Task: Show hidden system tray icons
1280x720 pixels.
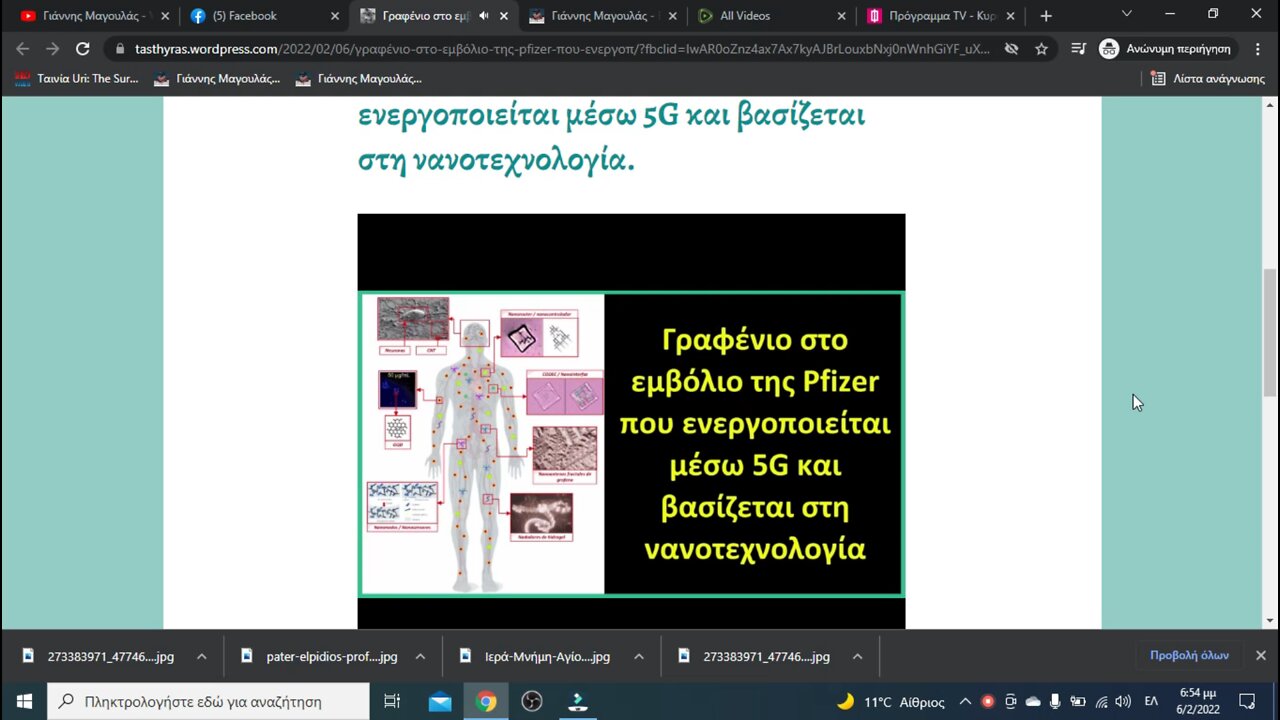Action: coord(965,702)
